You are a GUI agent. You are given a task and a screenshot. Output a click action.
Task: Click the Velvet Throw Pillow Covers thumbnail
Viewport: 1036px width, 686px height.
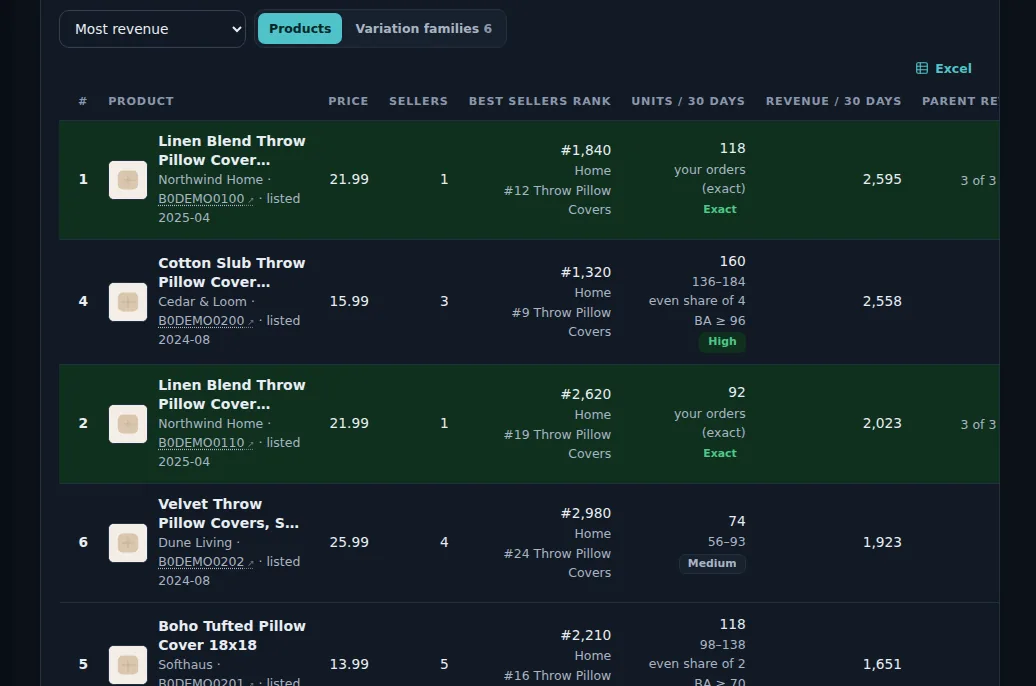tap(128, 543)
